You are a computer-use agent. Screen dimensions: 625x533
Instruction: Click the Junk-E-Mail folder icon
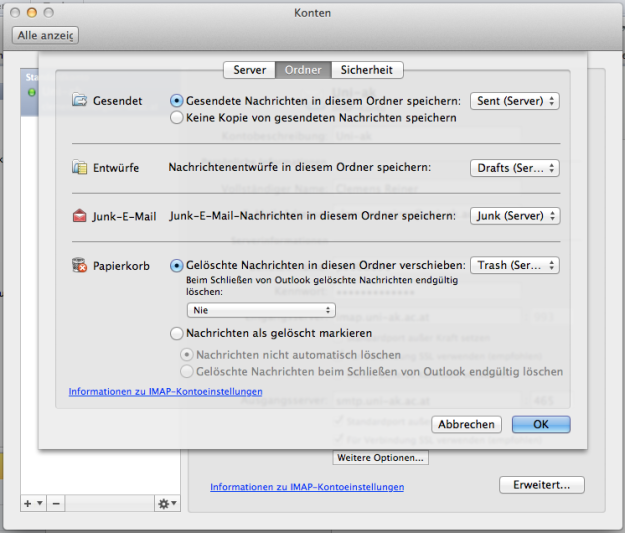click(80, 215)
